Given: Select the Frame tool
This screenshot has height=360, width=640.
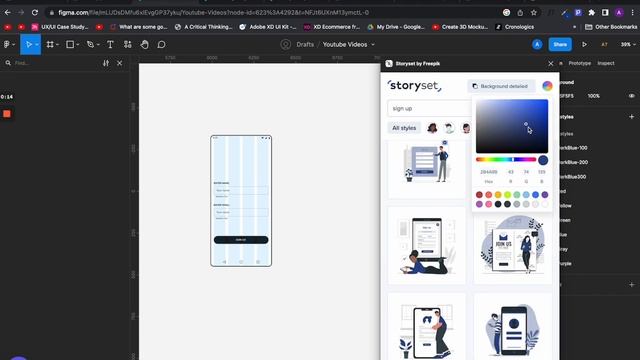Looking at the screenshot, I should 50,44.
